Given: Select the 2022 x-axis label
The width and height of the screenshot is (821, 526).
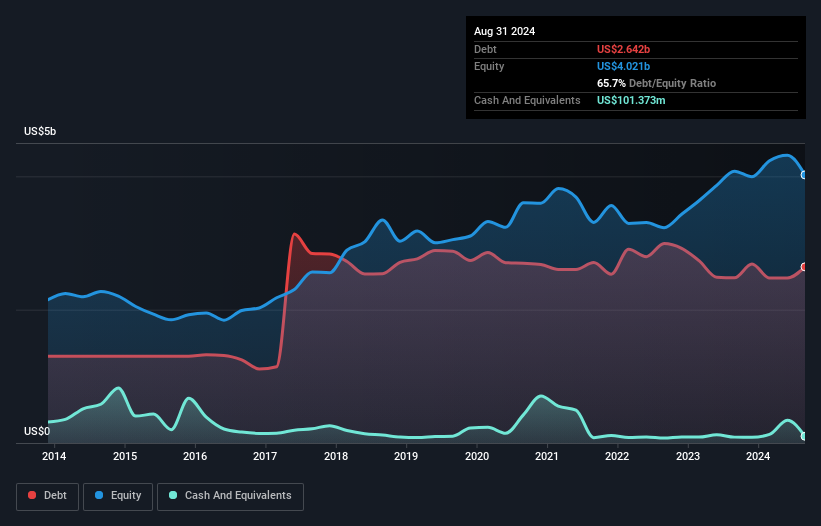Looking at the screenshot, I should 617,456.
